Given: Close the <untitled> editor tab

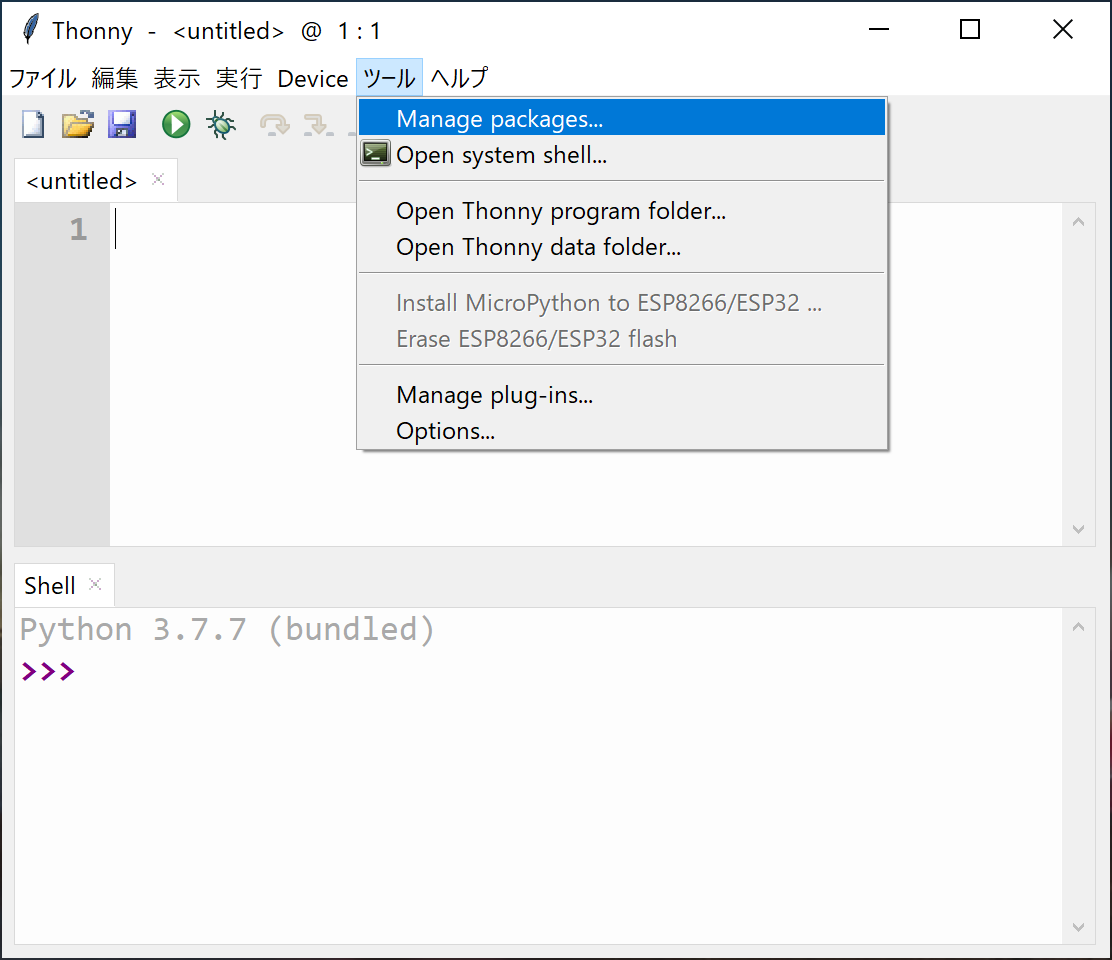Looking at the screenshot, I should point(158,179).
